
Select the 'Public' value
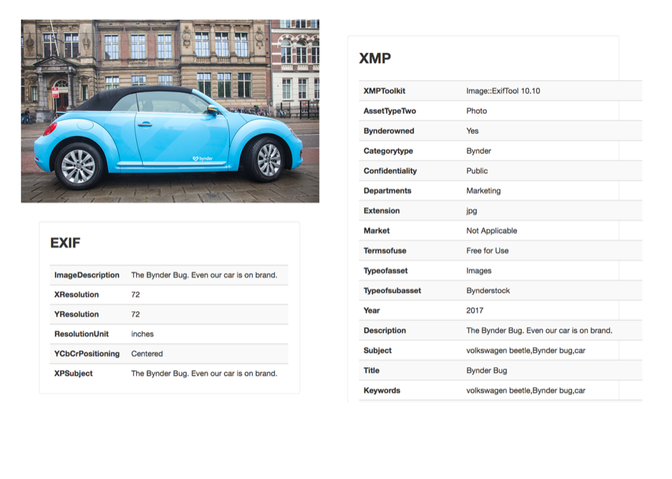(477, 171)
